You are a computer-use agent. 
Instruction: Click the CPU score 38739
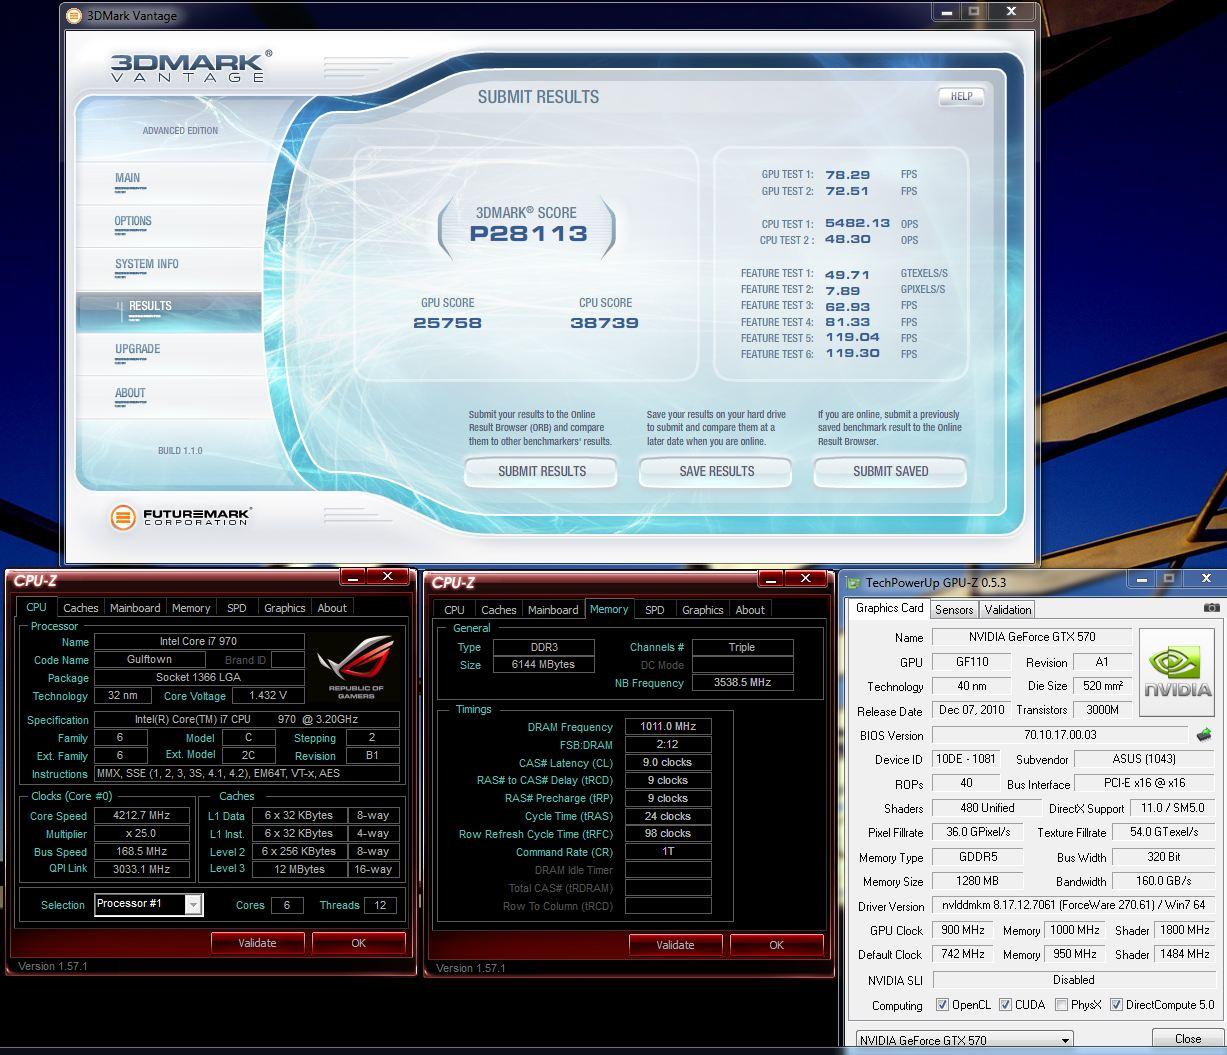coord(604,323)
